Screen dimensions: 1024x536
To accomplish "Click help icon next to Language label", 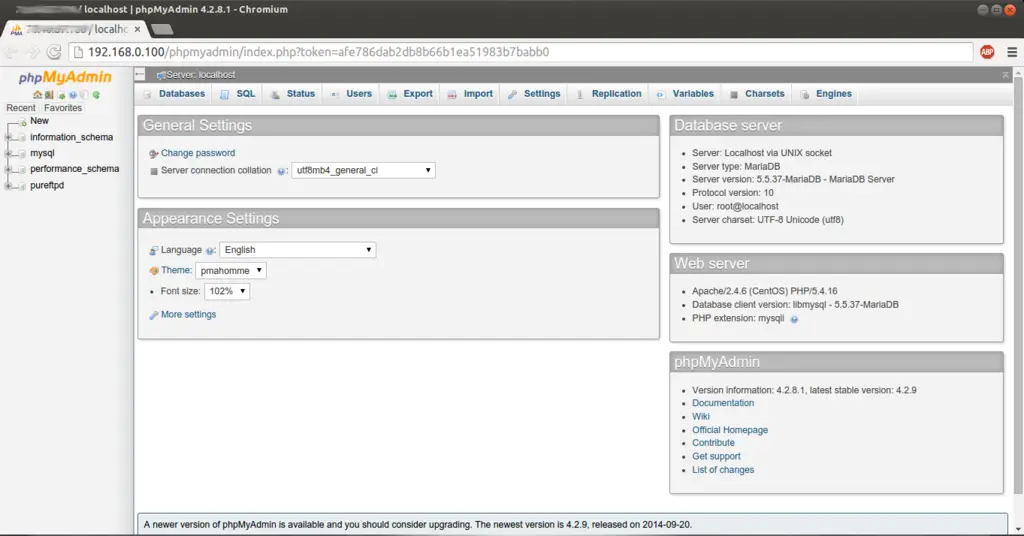I will click(x=210, y=251).
